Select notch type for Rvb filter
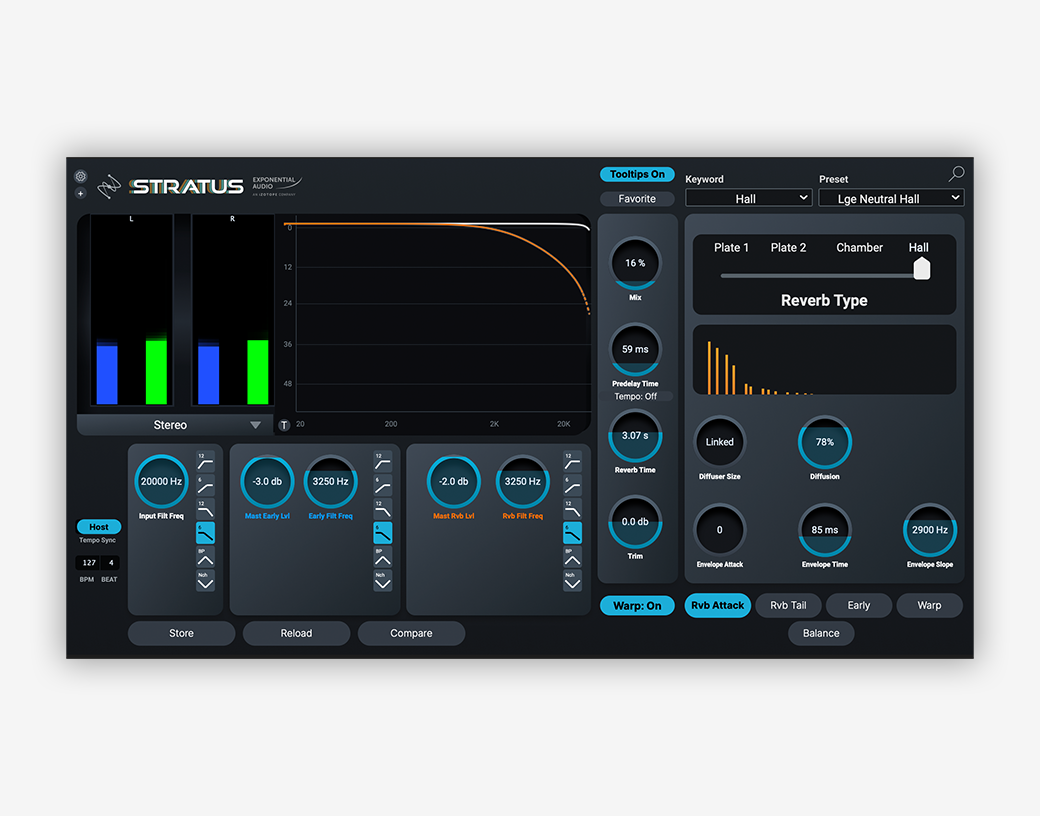The width and height of the screenshot is (1040, 816). point(572,580)
